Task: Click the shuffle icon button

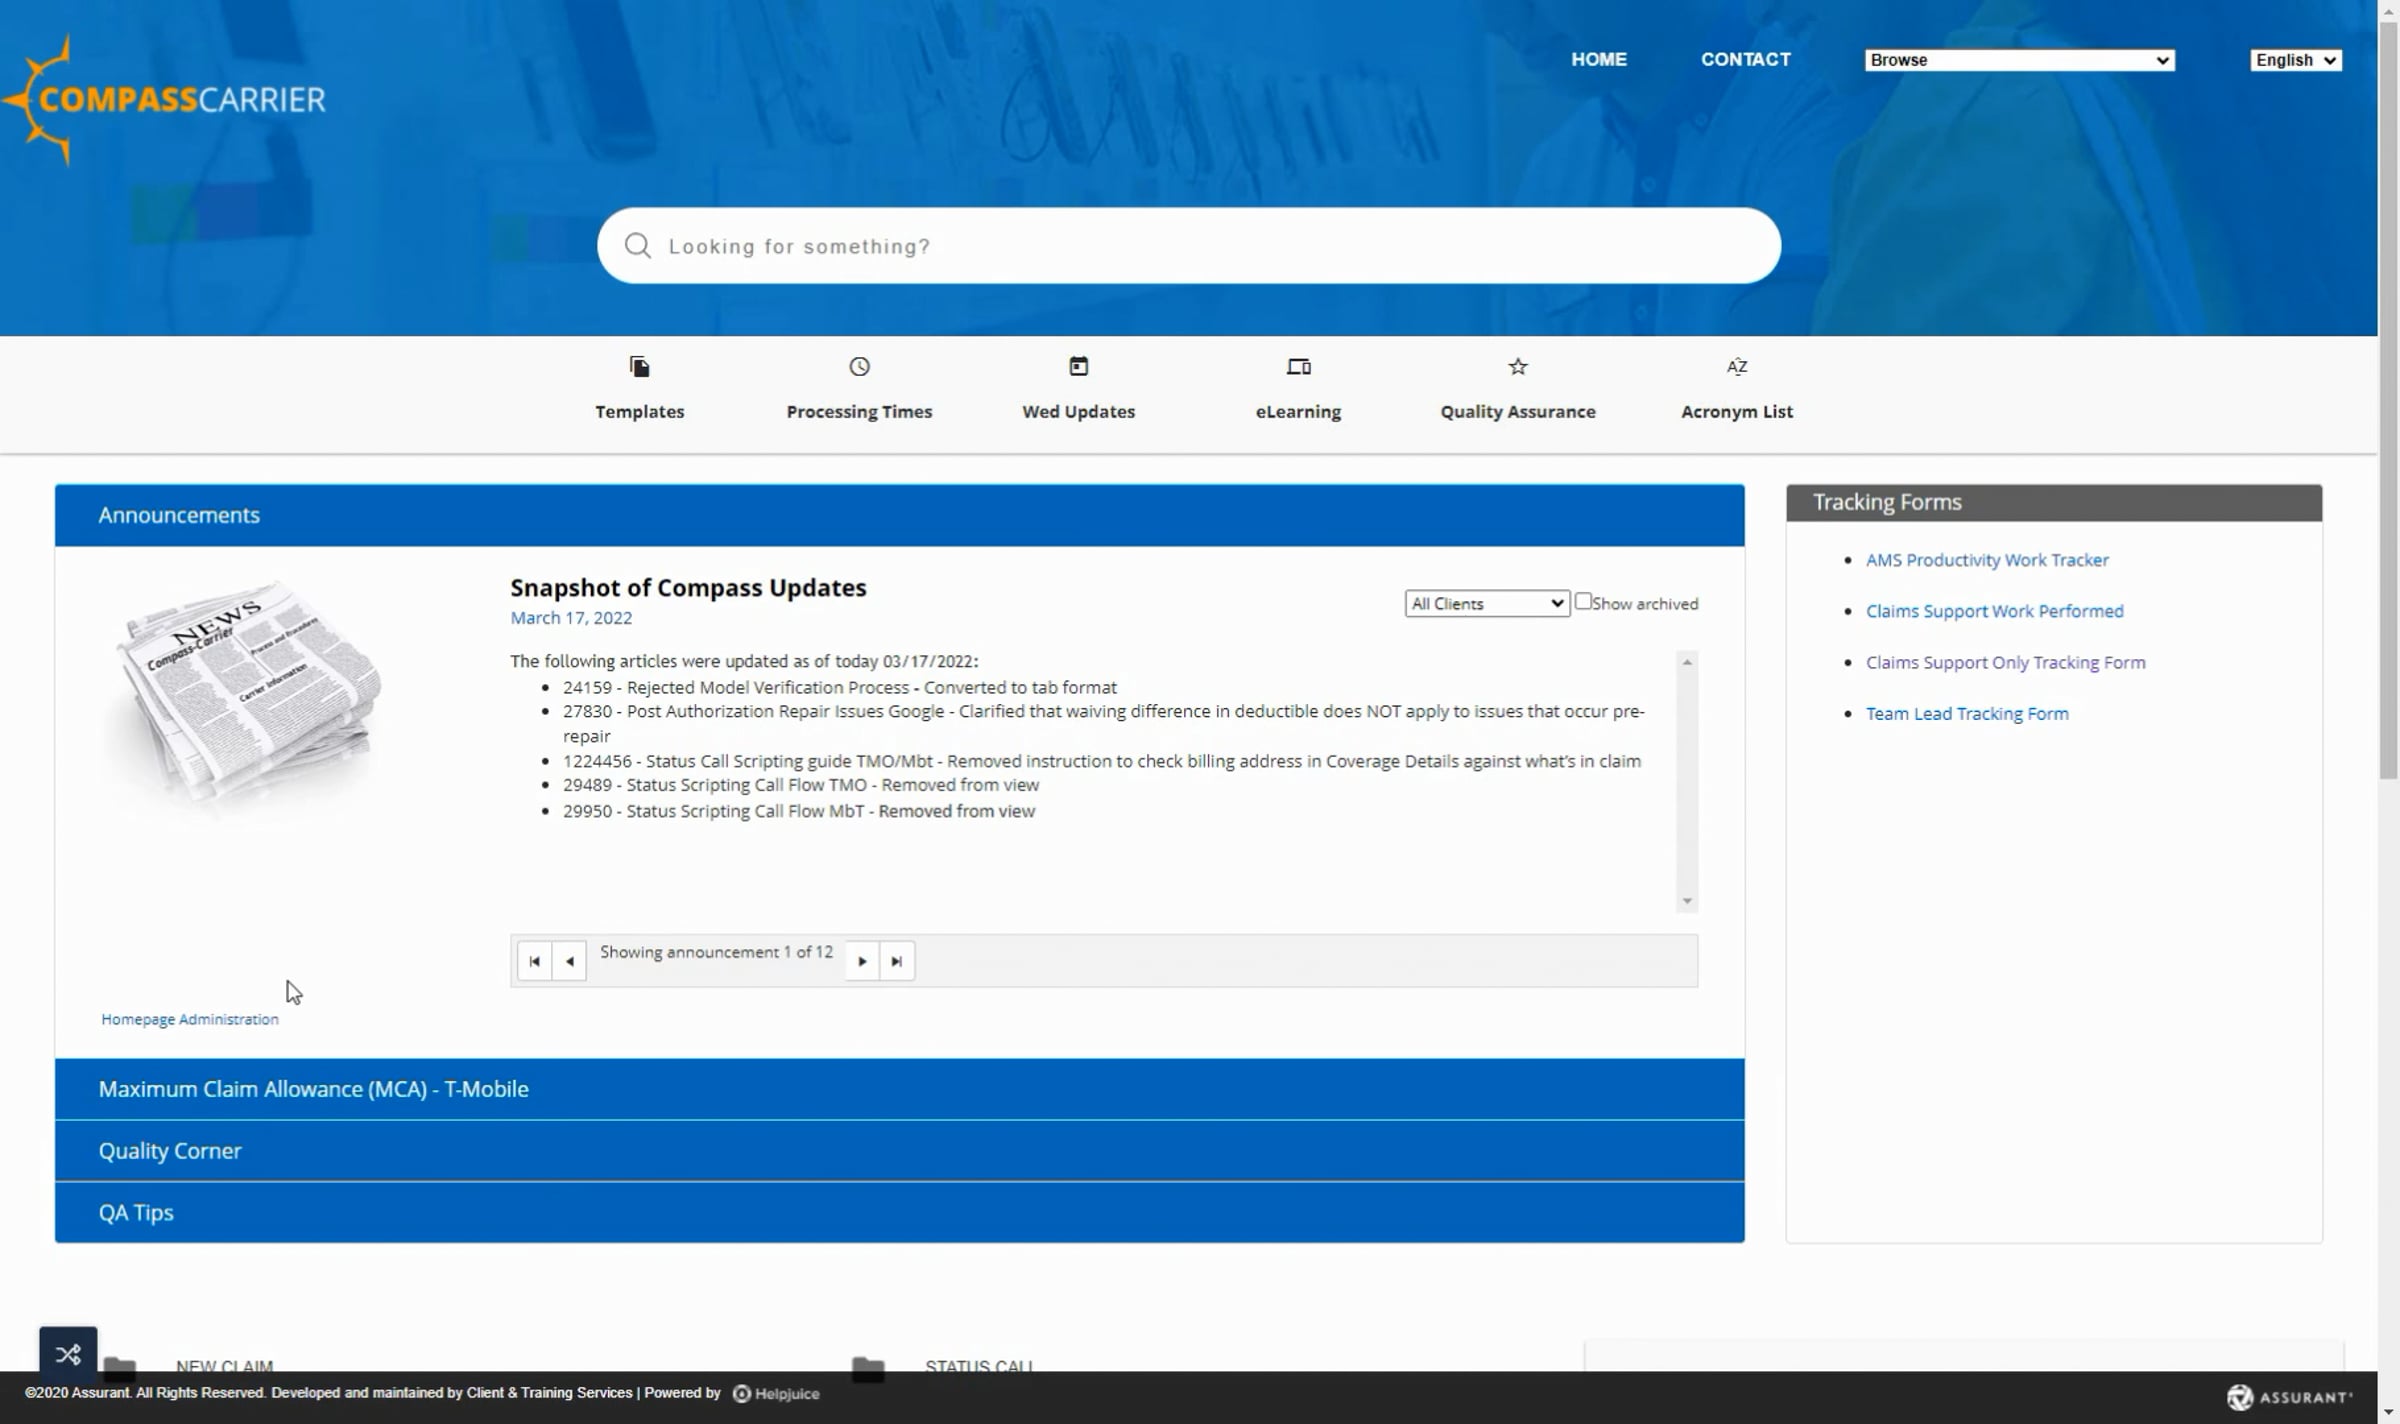Action: tap(68, 1354)
